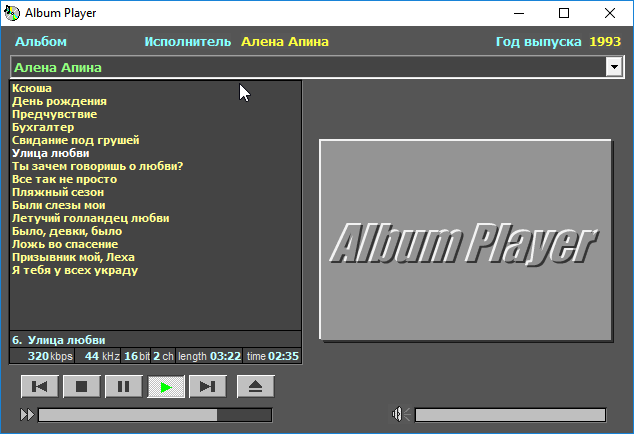634x434 pixels.
Task: Click the '320 kbps' bitrate field
Action: click(42, 356)
